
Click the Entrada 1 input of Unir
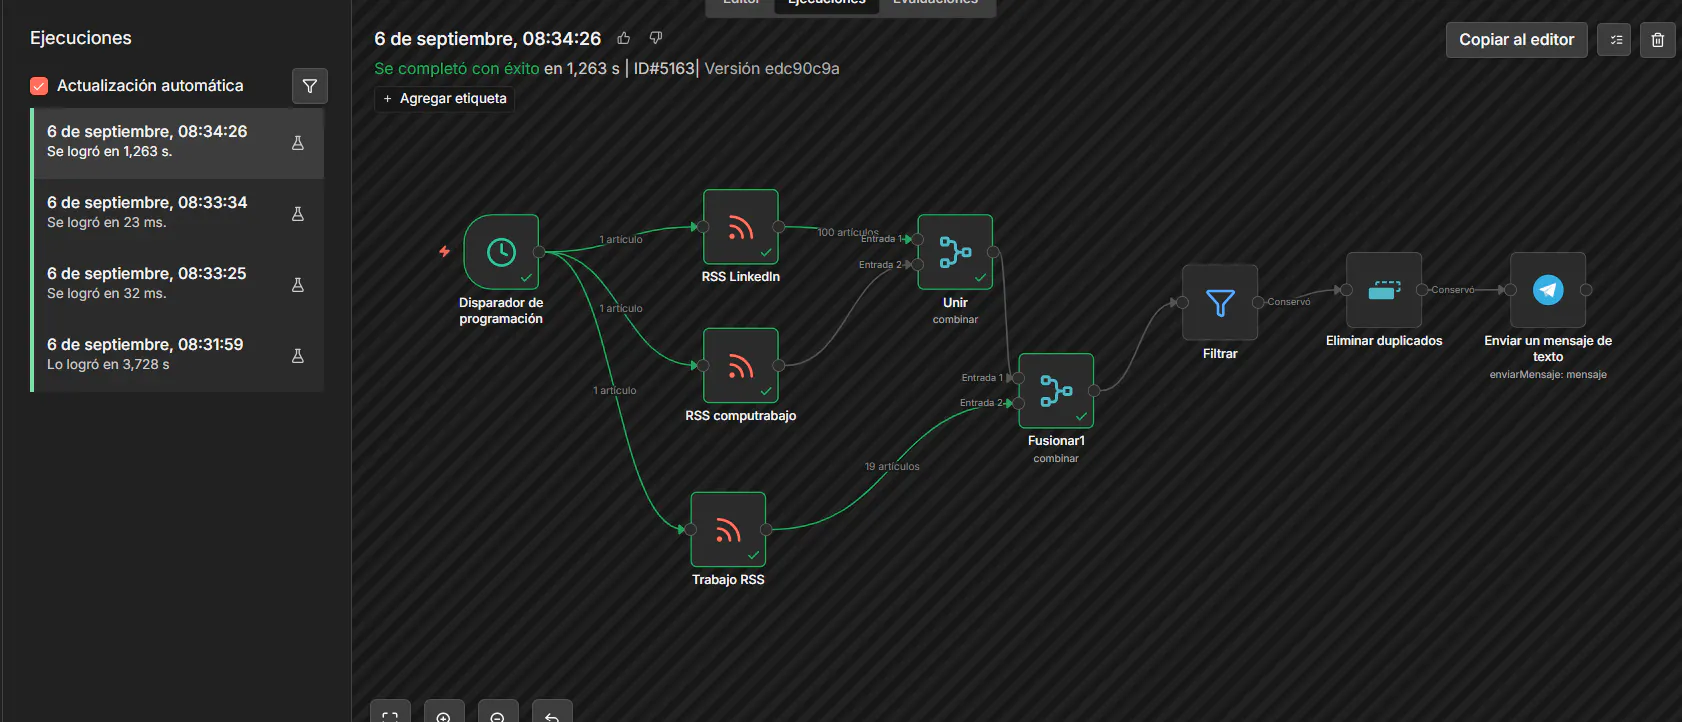coord(917,239)
